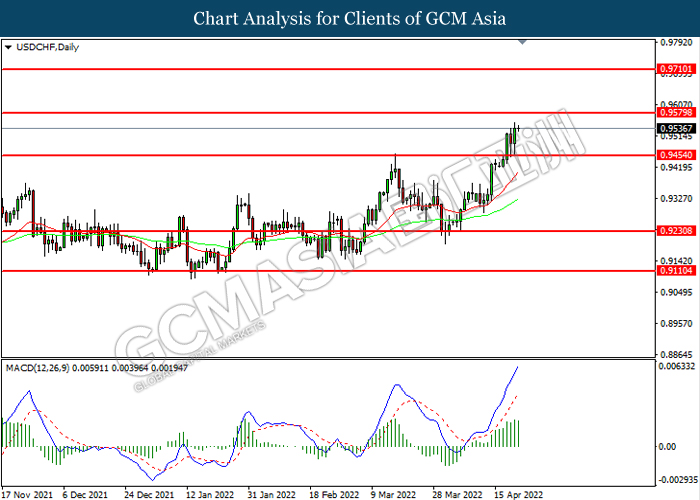
Task: Click the Chart Analysis for Clients title
Action: tap(350, 18)
